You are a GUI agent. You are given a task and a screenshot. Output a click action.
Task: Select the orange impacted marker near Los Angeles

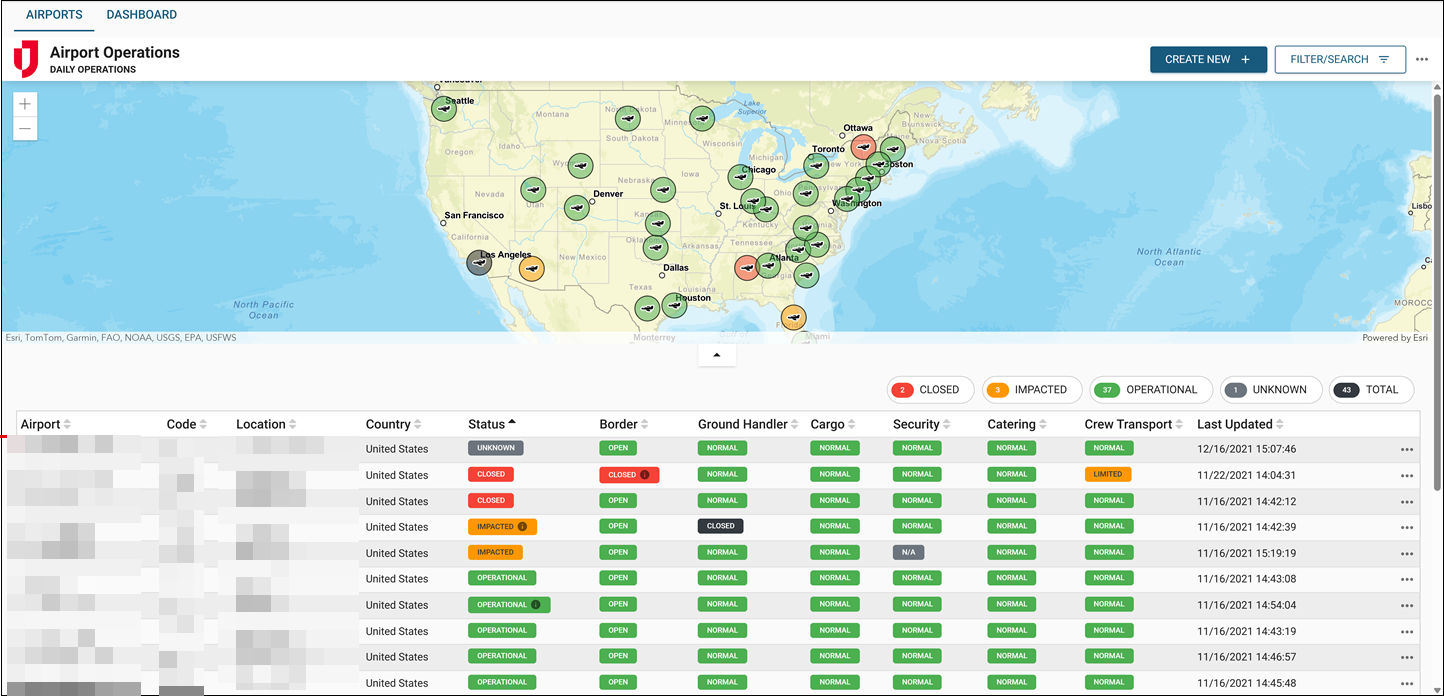pos(532,268)
